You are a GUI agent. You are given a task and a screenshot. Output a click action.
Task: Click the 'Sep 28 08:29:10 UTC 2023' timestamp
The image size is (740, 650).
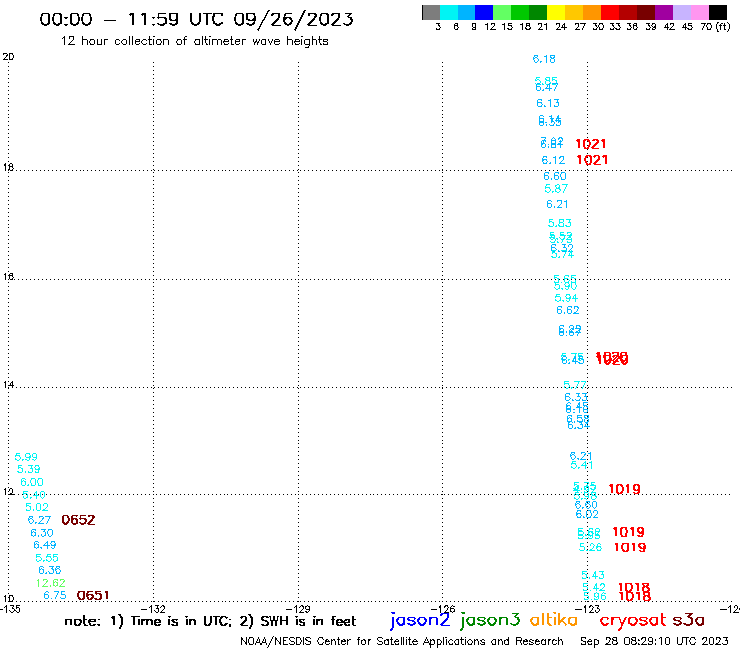tap(654, 642)
